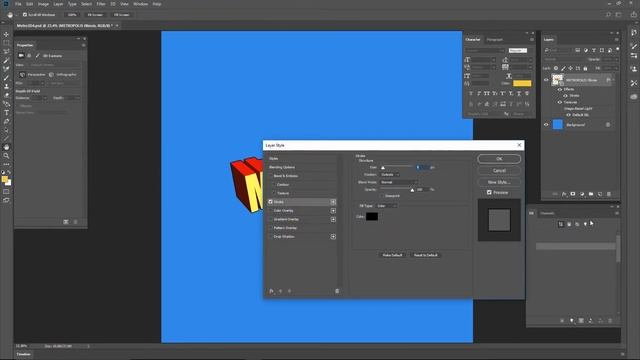This screenshot has width=640, height=360.
Task: Select the Clone Stamp tool
Action: coord(6,86)
